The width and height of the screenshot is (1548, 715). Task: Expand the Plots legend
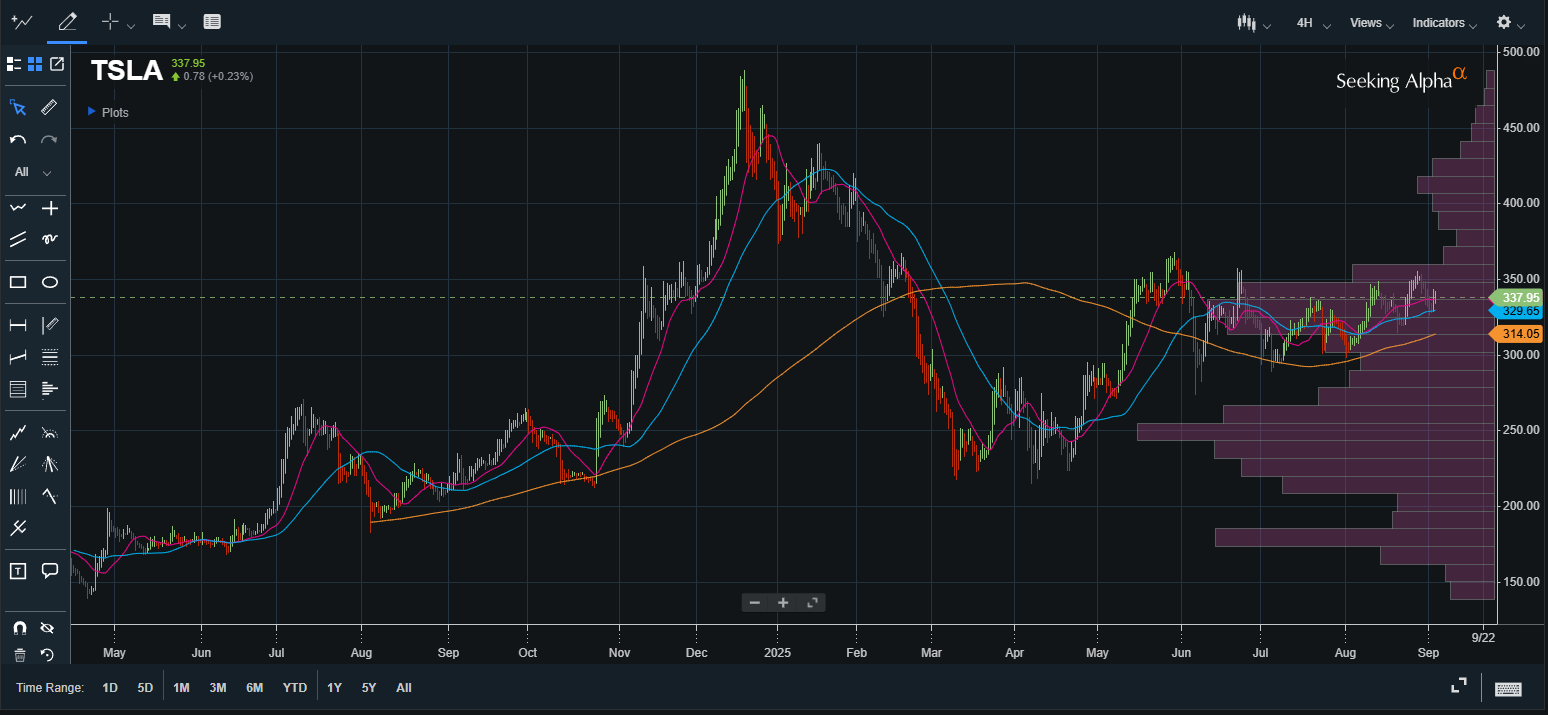pos(108,113)
